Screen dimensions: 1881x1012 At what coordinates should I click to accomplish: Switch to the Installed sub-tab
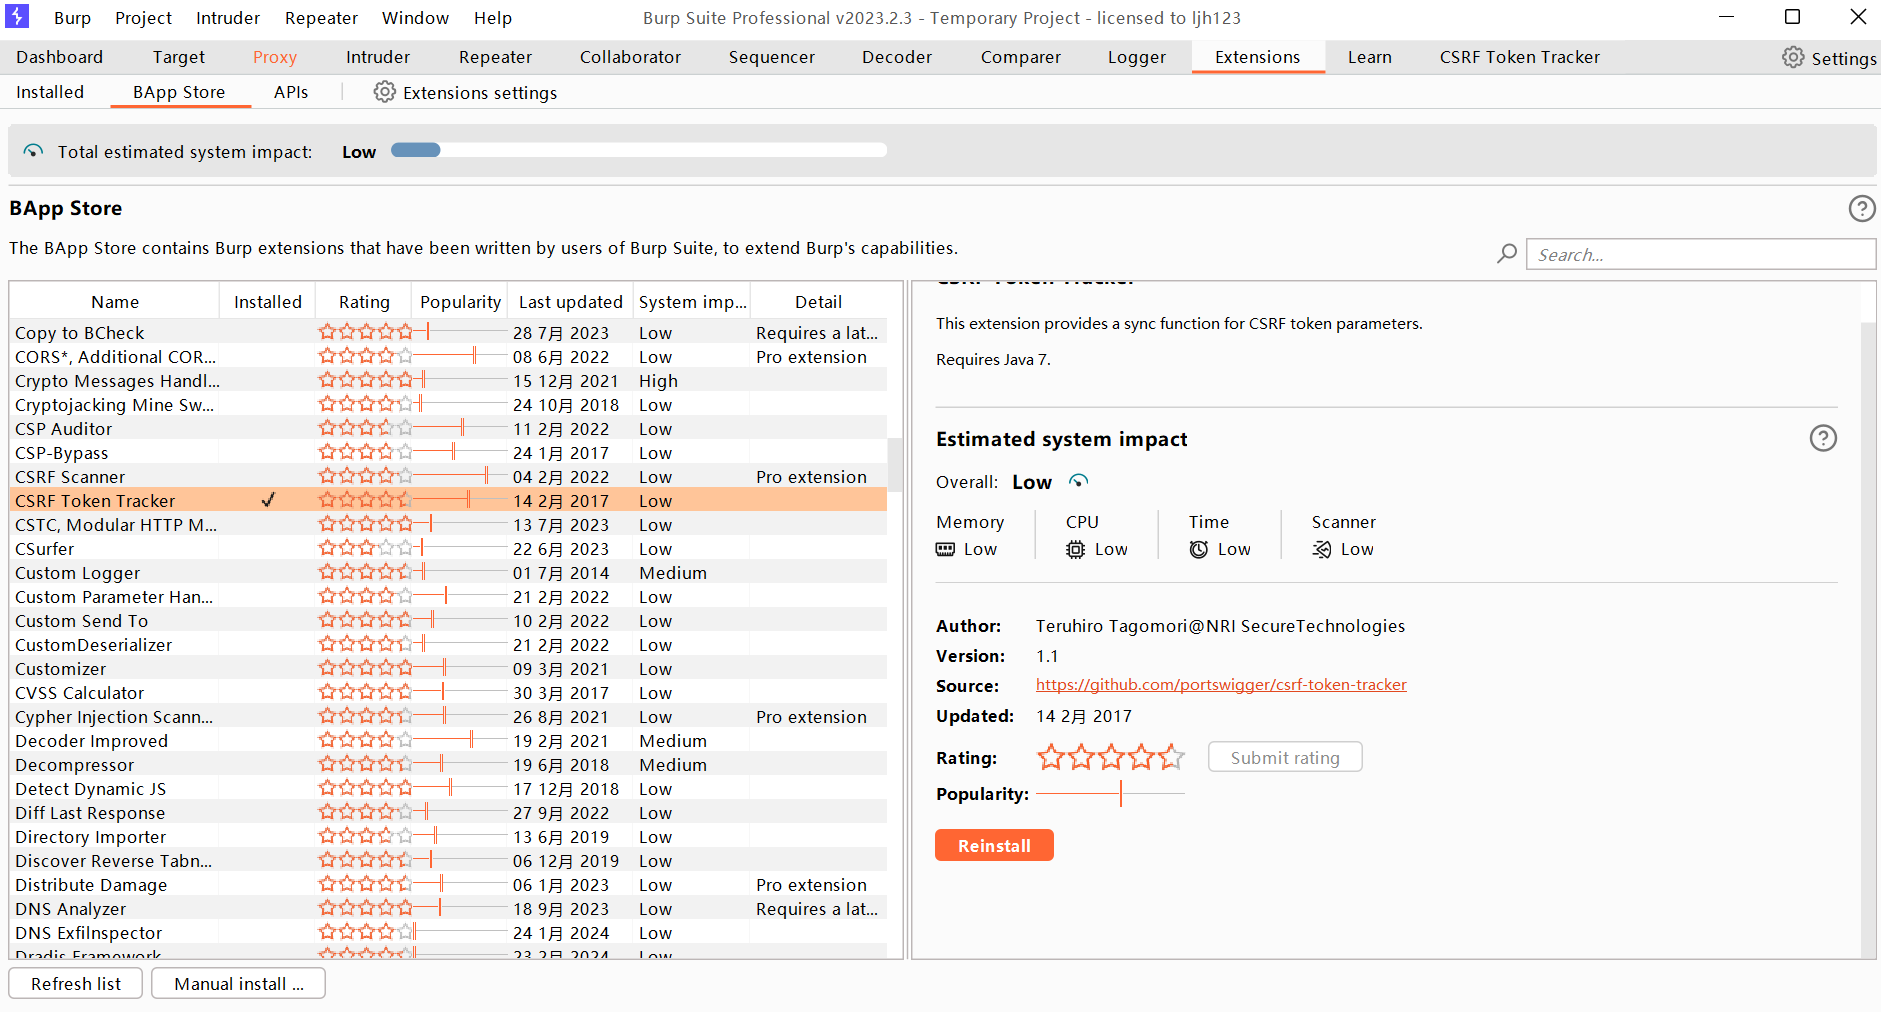50,92
